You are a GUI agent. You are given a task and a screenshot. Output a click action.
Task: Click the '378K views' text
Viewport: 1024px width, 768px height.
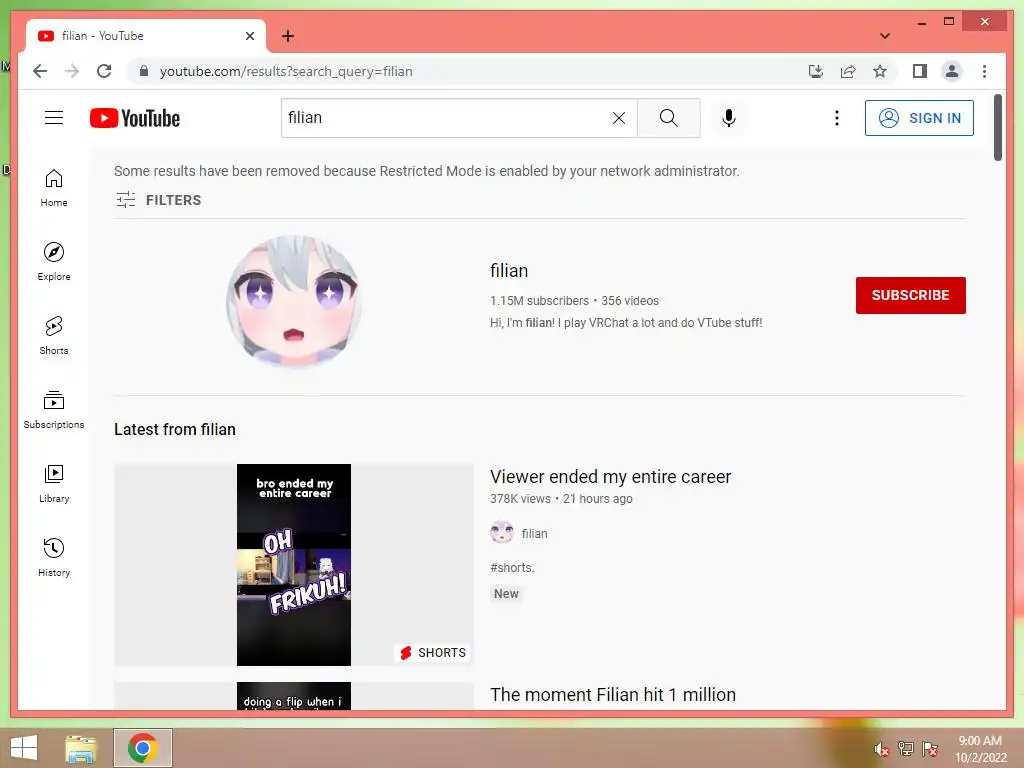coord(520,498)
